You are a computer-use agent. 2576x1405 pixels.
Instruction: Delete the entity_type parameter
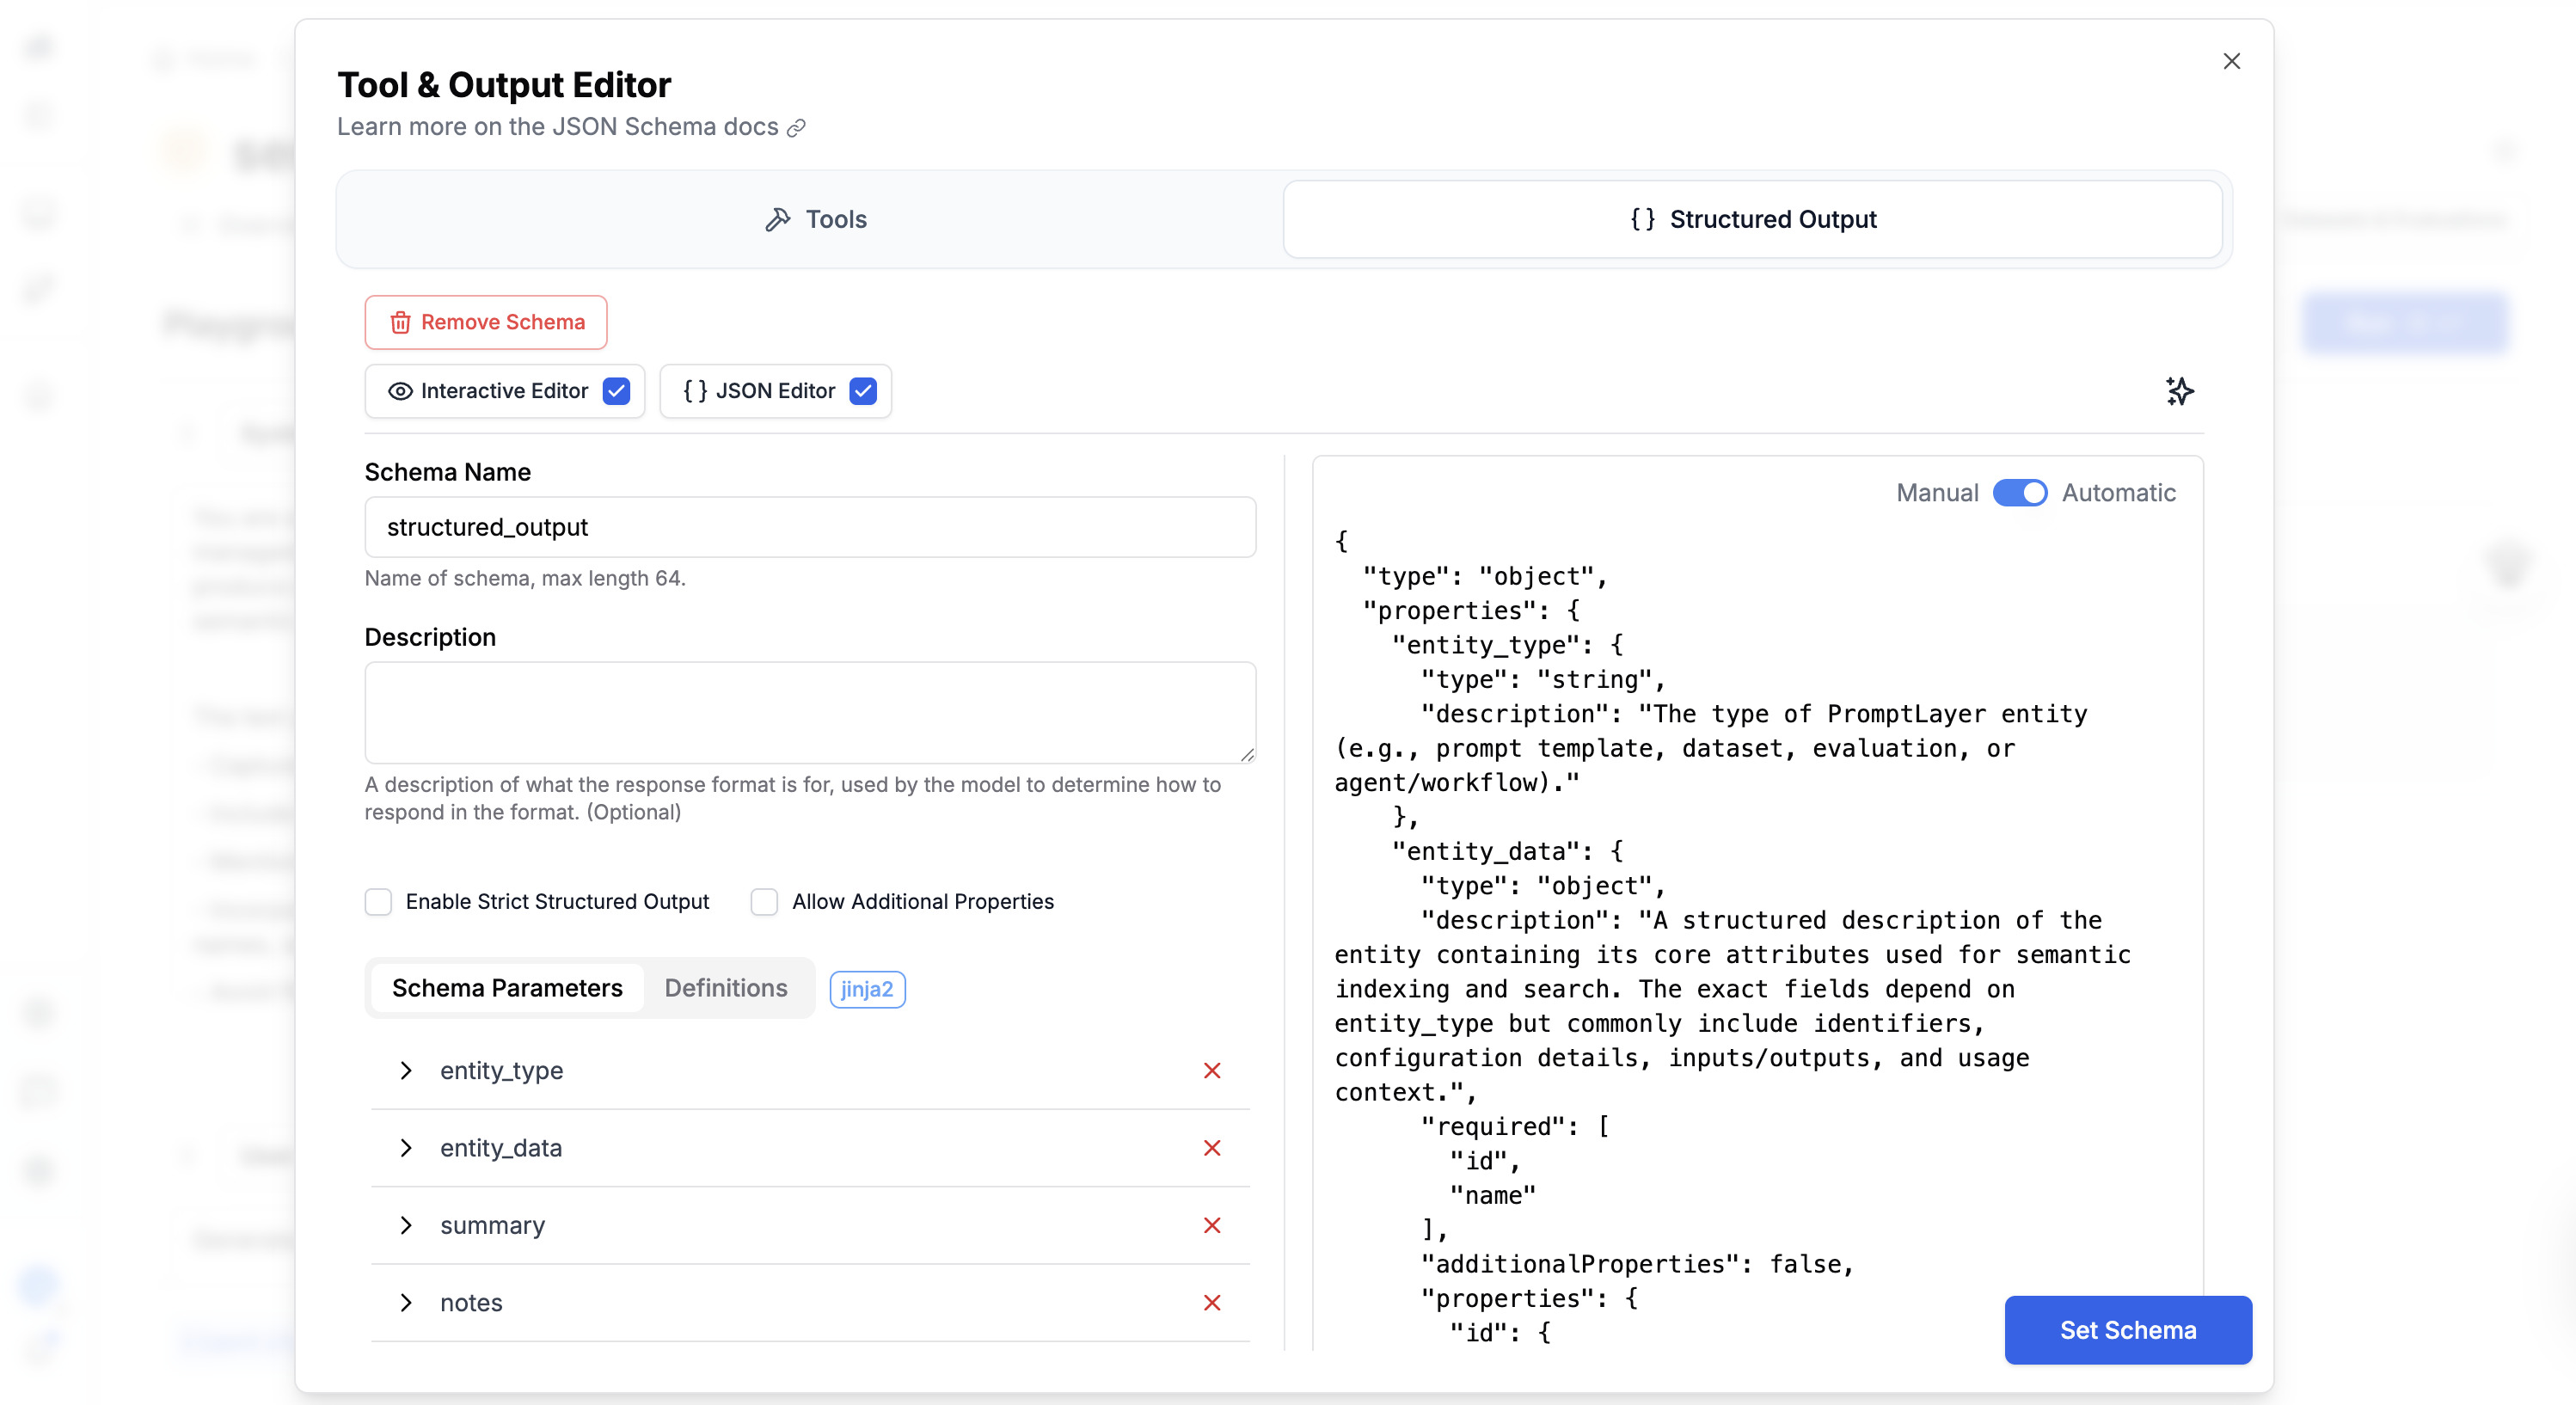click(1212, 1071)
